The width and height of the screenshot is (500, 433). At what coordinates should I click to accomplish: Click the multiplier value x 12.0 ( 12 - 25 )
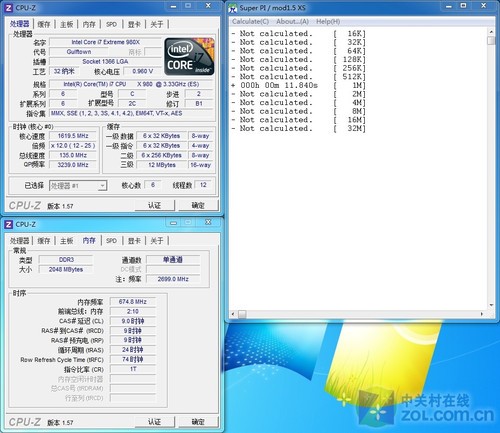pyautogui.click(x=73, y=146)
